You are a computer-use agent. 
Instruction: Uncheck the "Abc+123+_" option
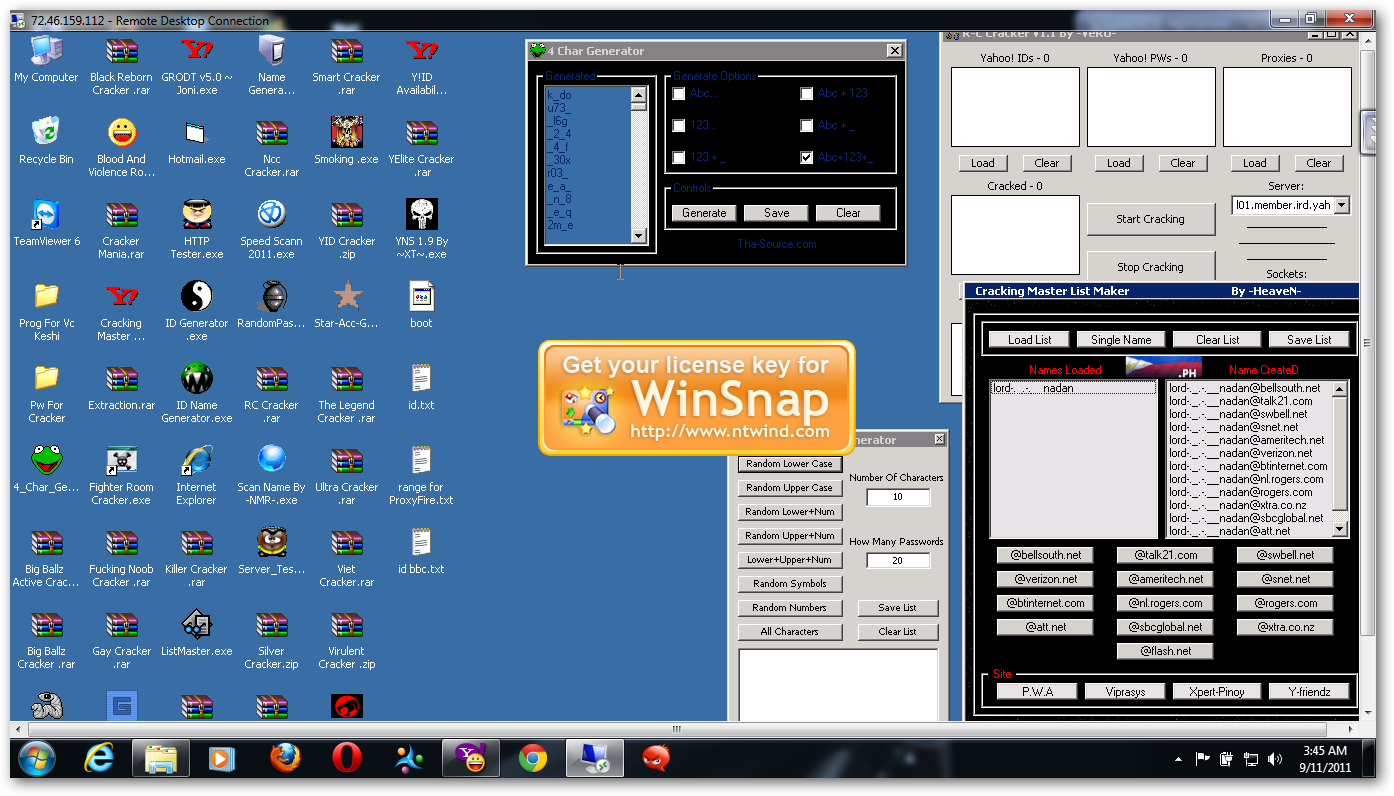[x=806, y=158]
